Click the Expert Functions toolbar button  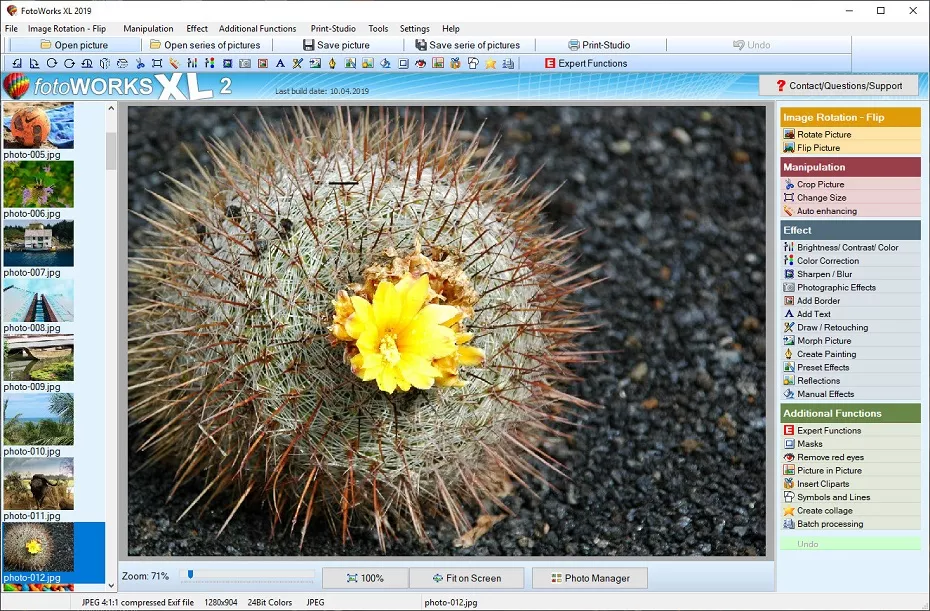[x=586, y=64]
